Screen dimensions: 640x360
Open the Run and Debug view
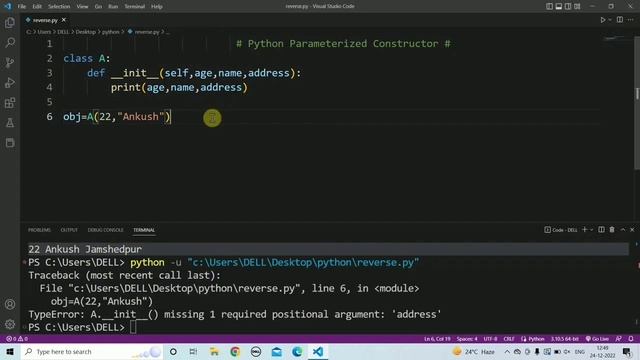10,82
